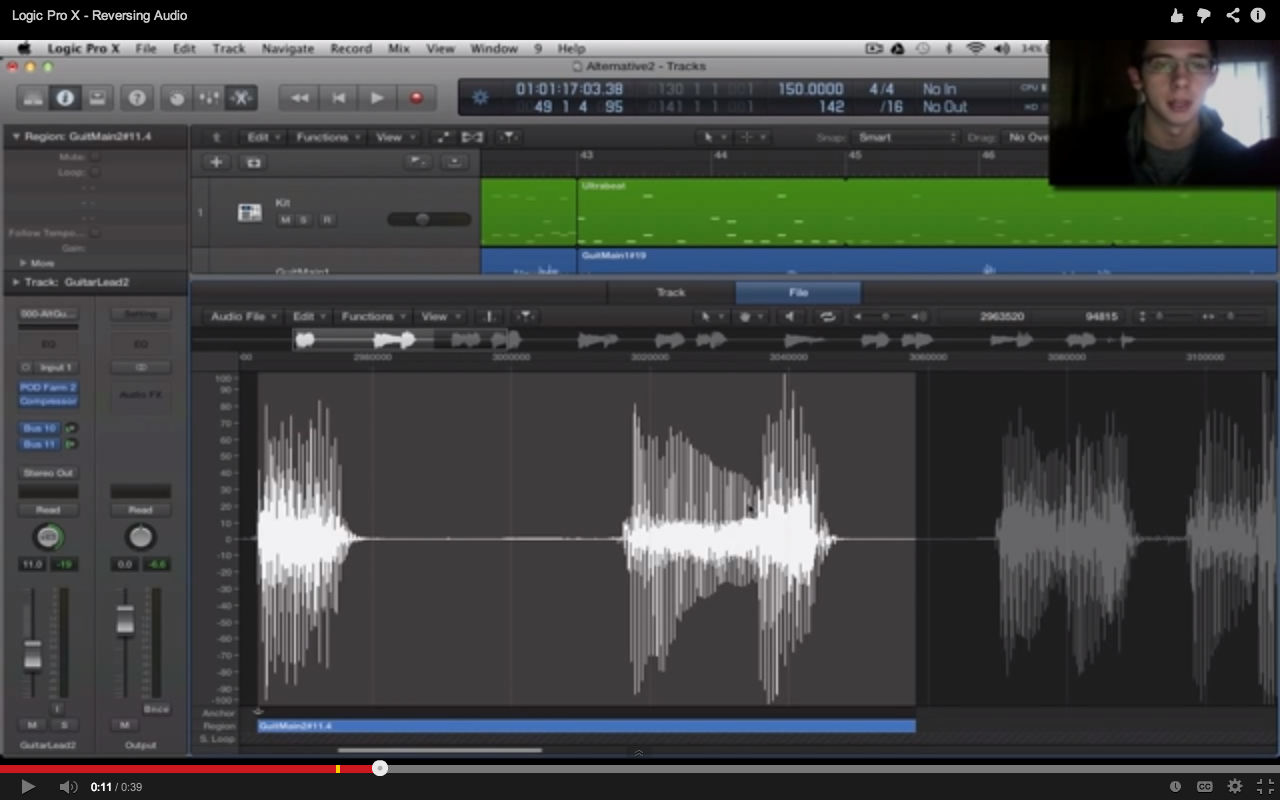Open the Mixer icon in the control bar
The width and height of the screenshot is (1280, 800).
click(x=210, y=98)
